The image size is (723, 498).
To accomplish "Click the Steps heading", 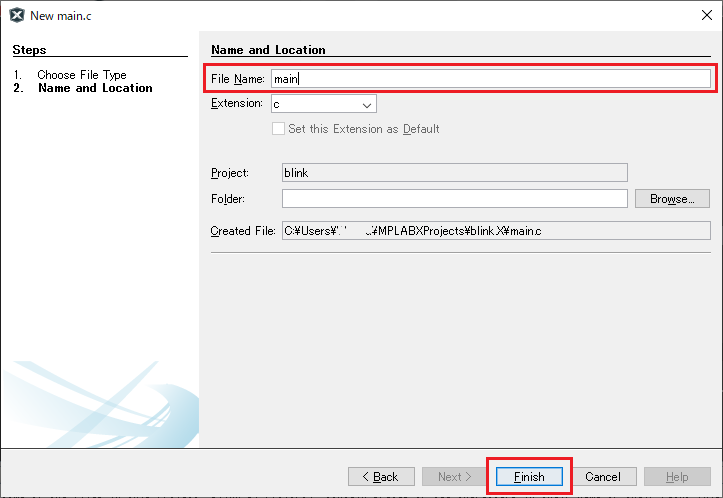I will (x=29, y=50).
